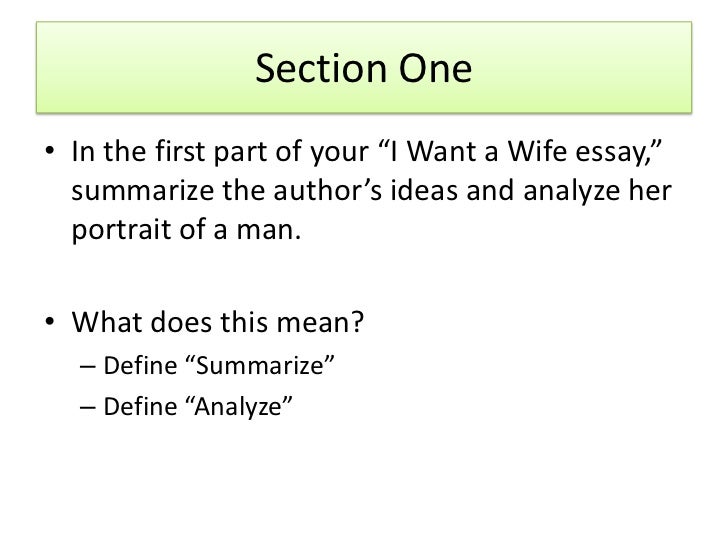
Task: Click the word "first" in the opening line
Action: (180, 151)
